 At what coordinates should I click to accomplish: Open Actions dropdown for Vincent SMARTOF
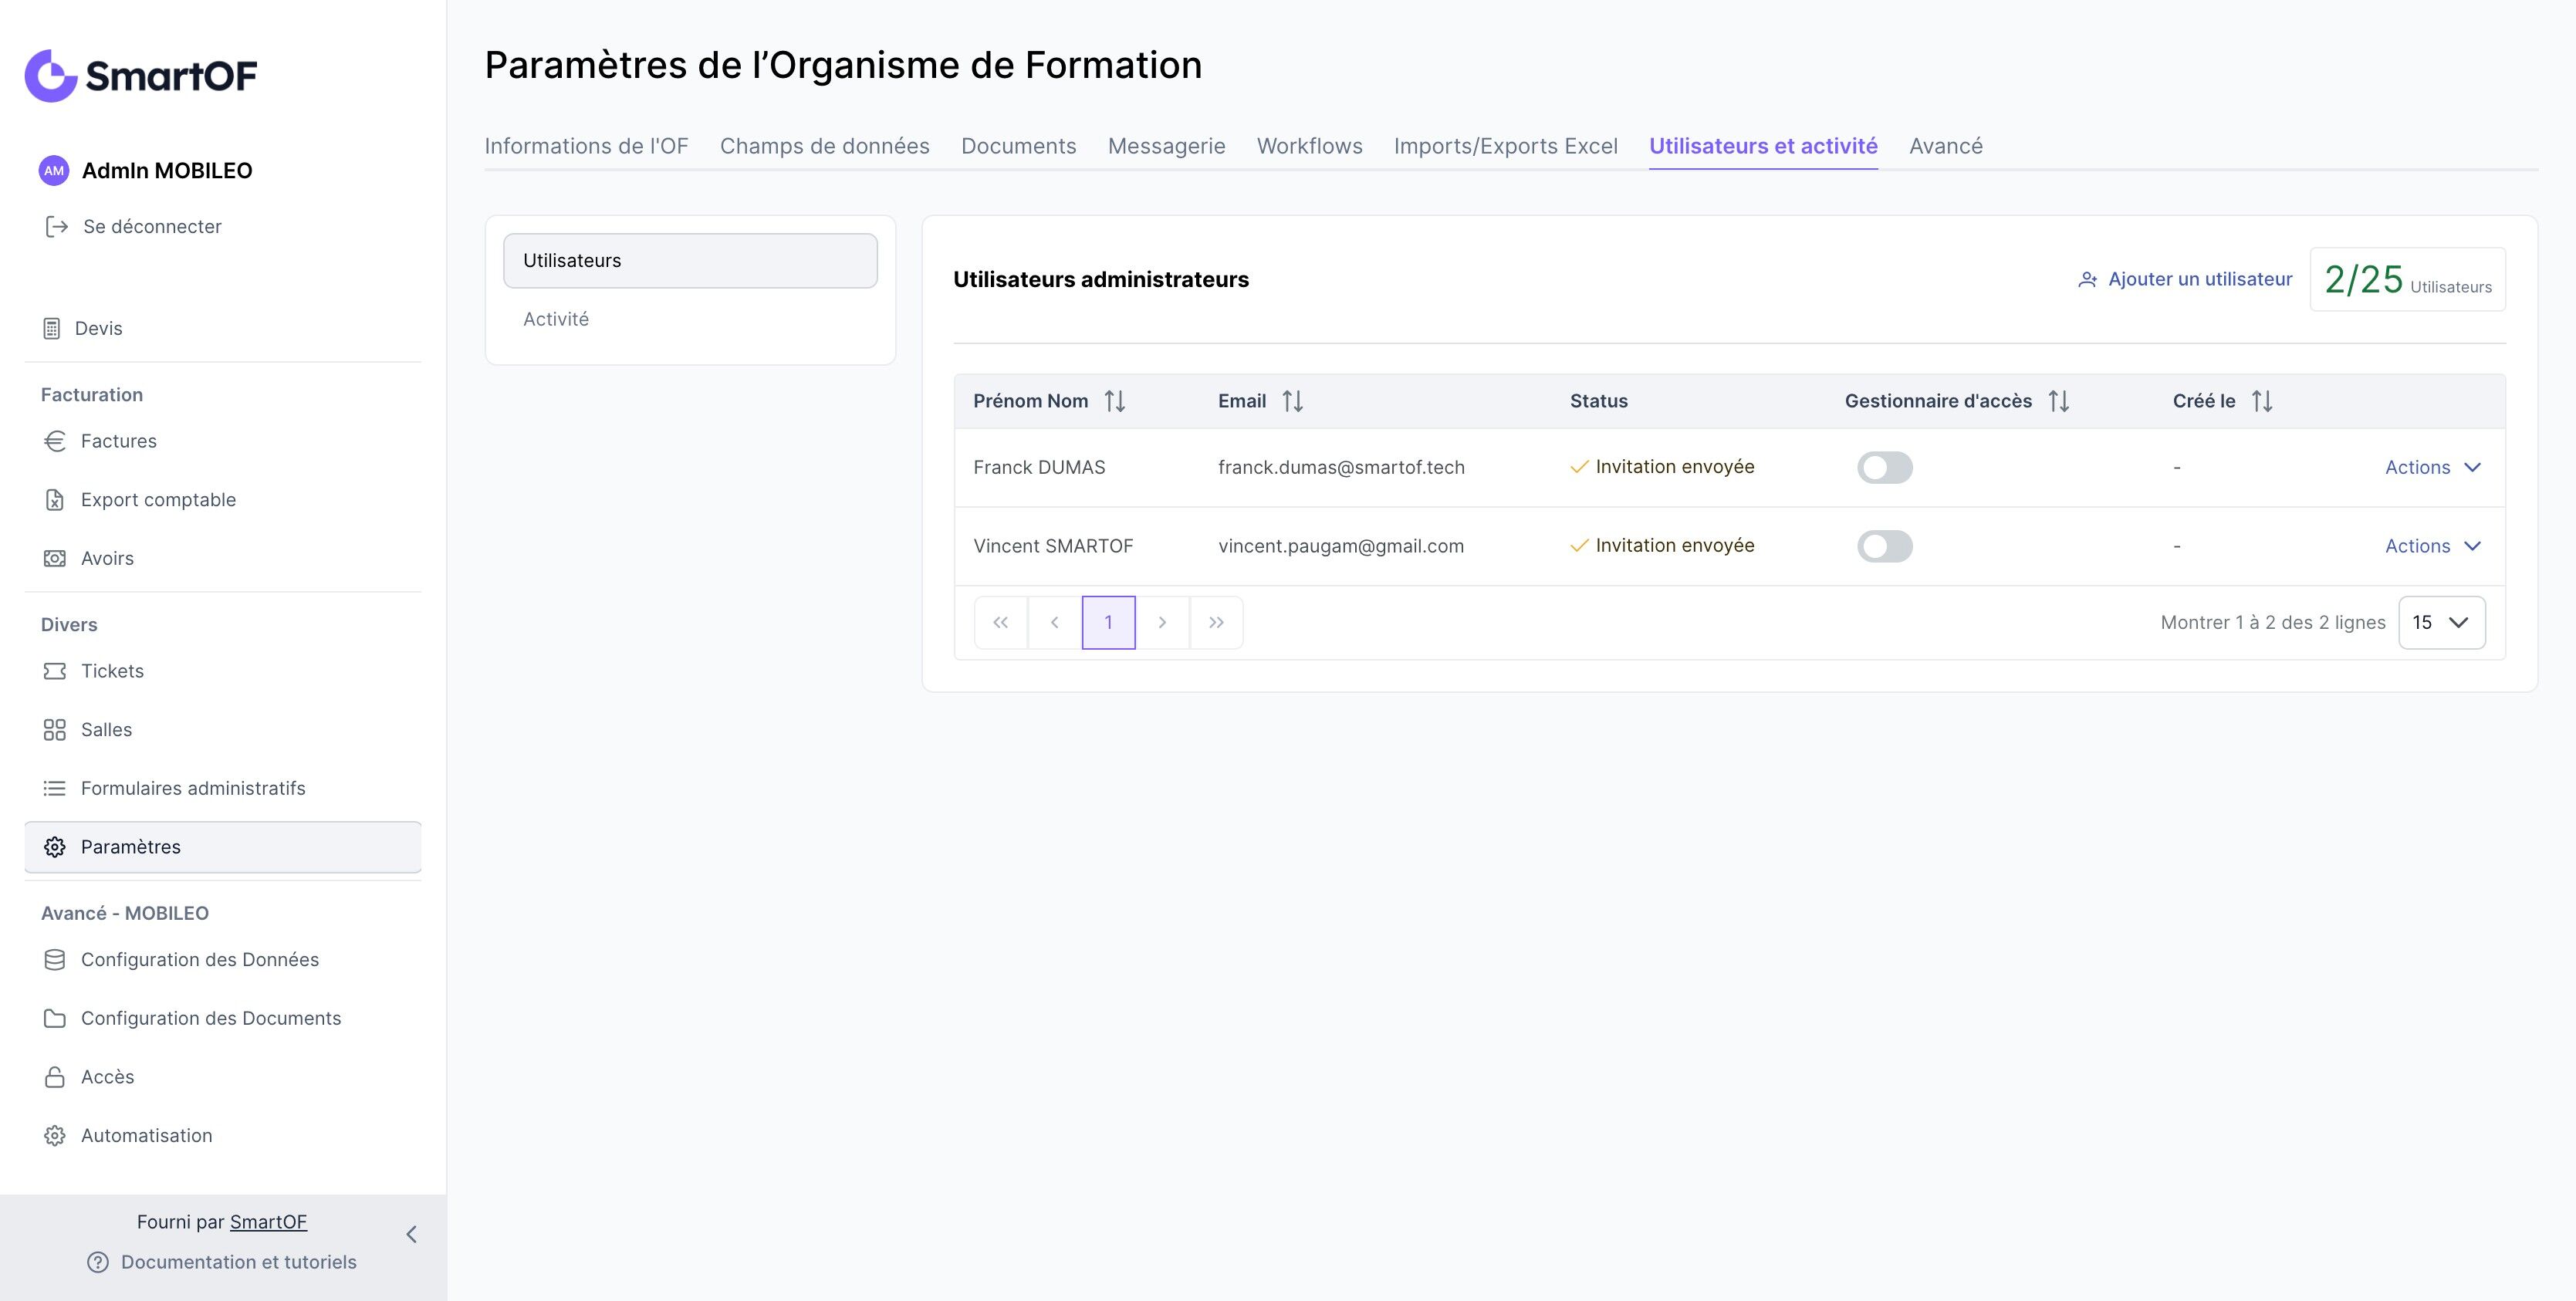(2432, 546)
